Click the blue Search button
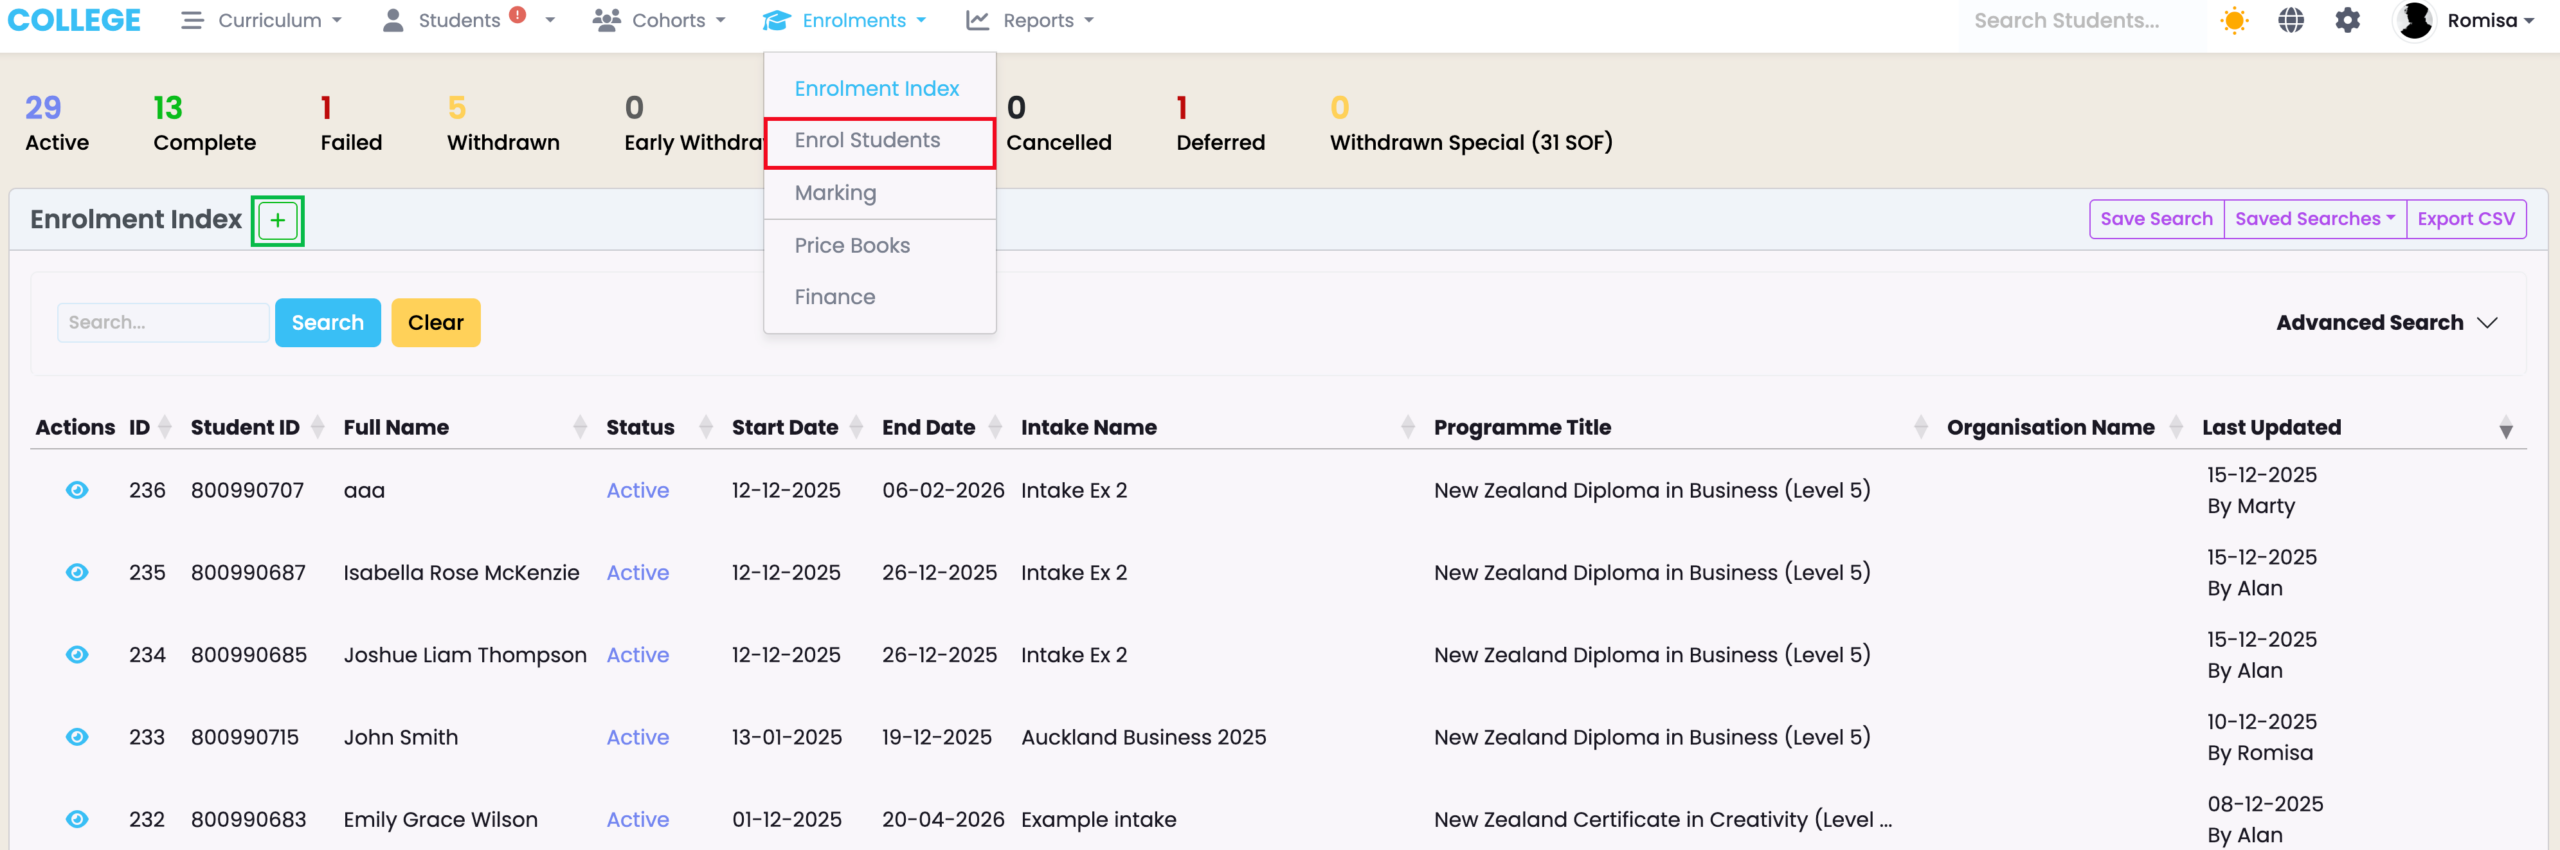Viewport: 2560px width, 850px height. pos(327,323)
